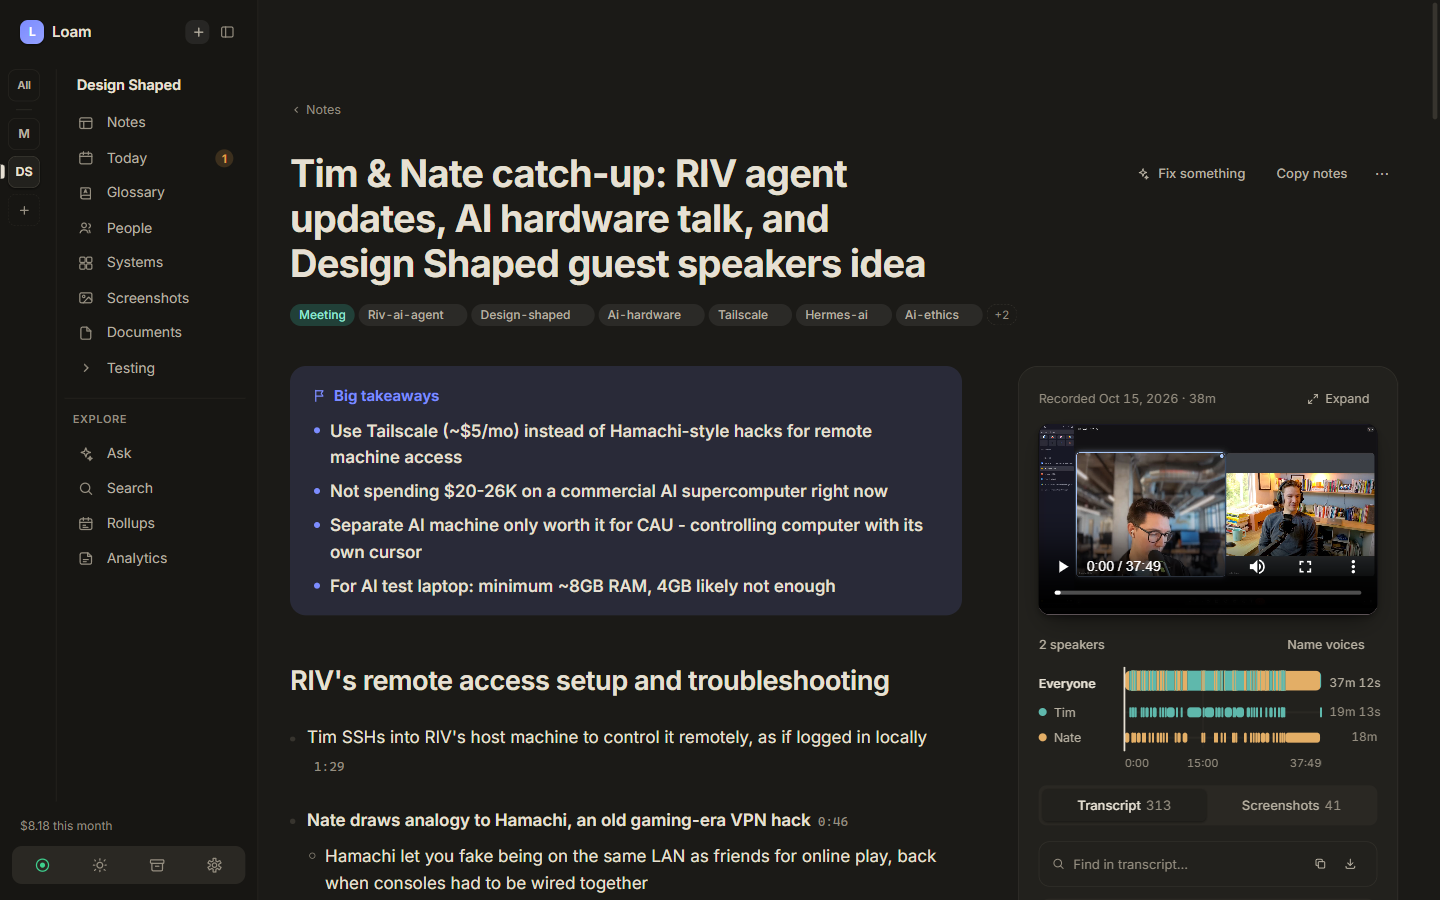
Task: Select the All workspaces filter
Action: click(x=24, y=85)
